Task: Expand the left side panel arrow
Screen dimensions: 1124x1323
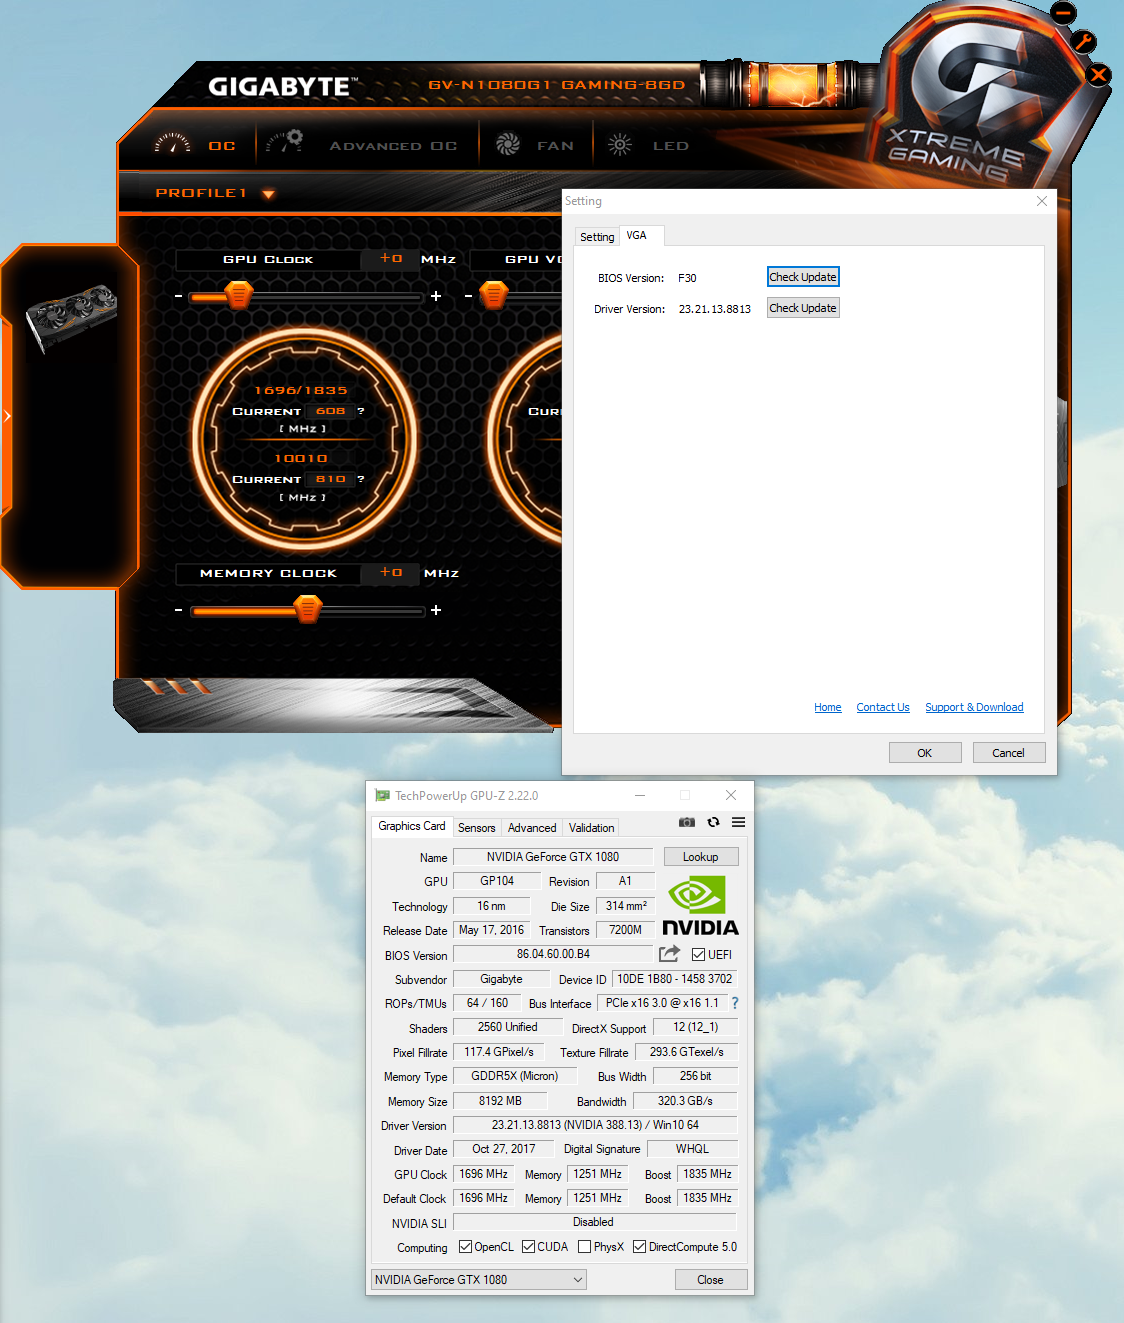Action: click(7, 415)
